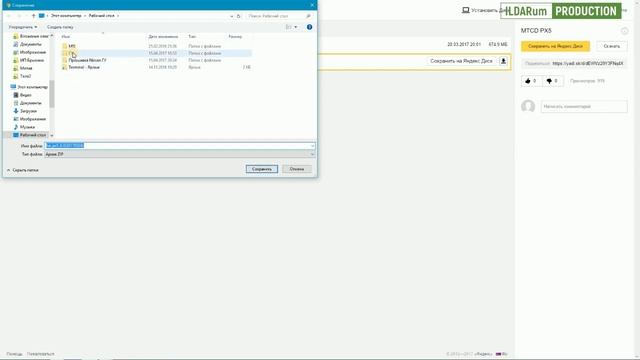Click the Отмена button in dialog
This screenshot has width=640, height=360.
297,169
